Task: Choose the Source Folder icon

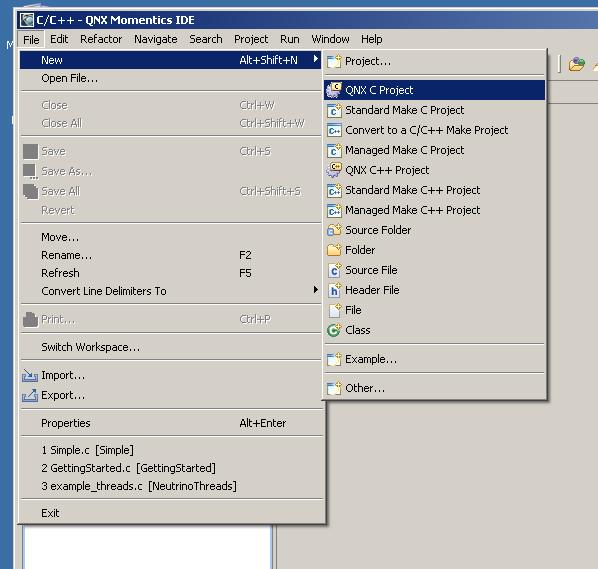Action: coord(334,230)
